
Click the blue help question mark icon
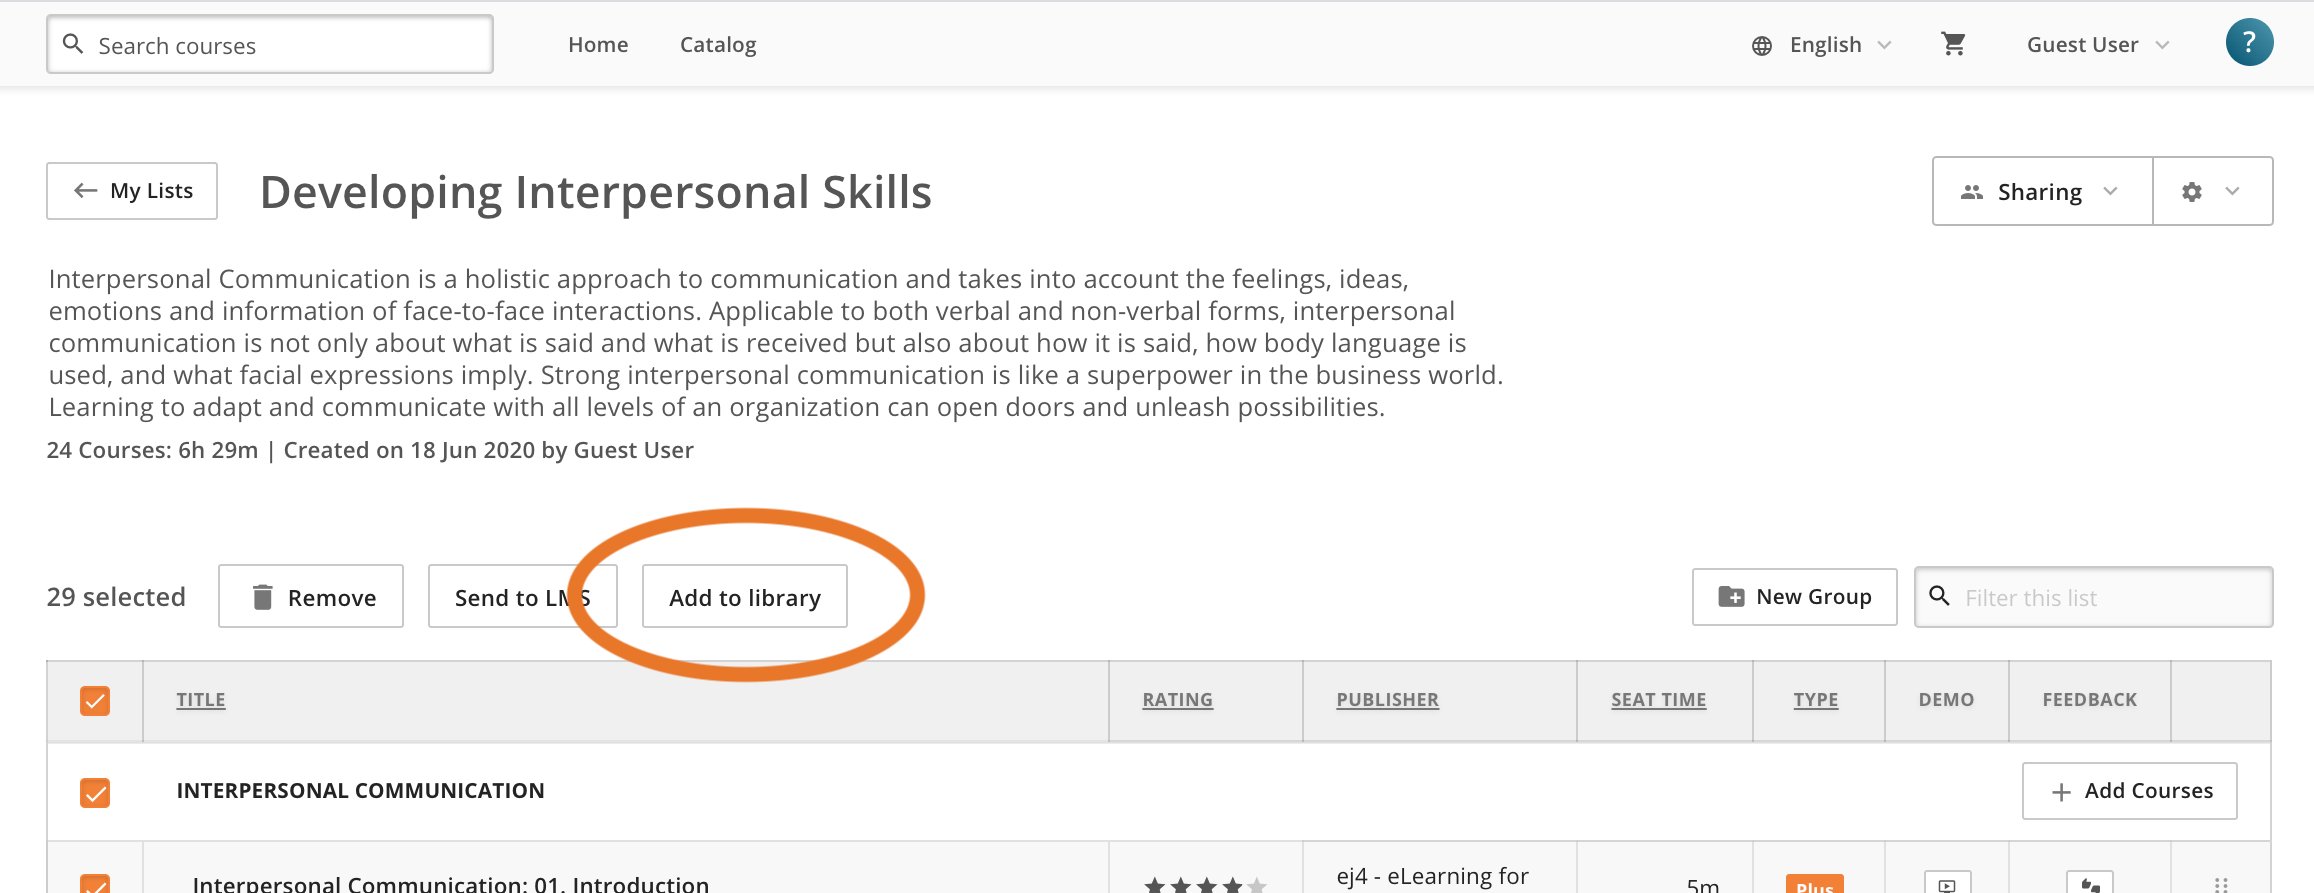tap(2249, 43)
